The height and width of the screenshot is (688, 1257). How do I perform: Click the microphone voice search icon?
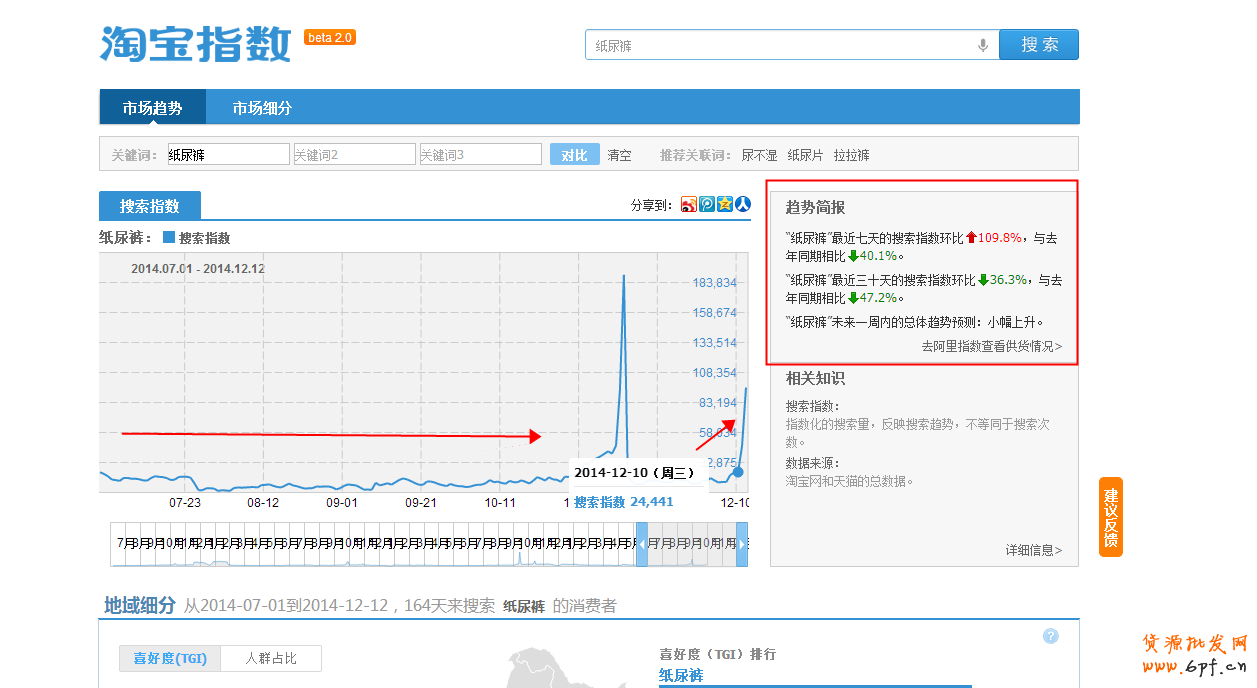click(x=983, y=45)
